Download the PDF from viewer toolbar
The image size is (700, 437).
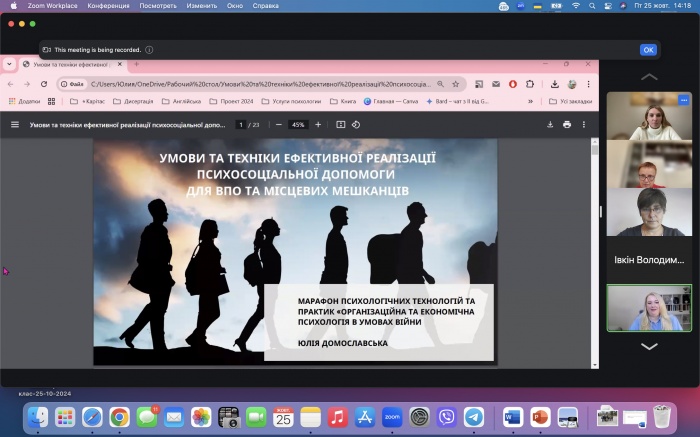[550, 125]
